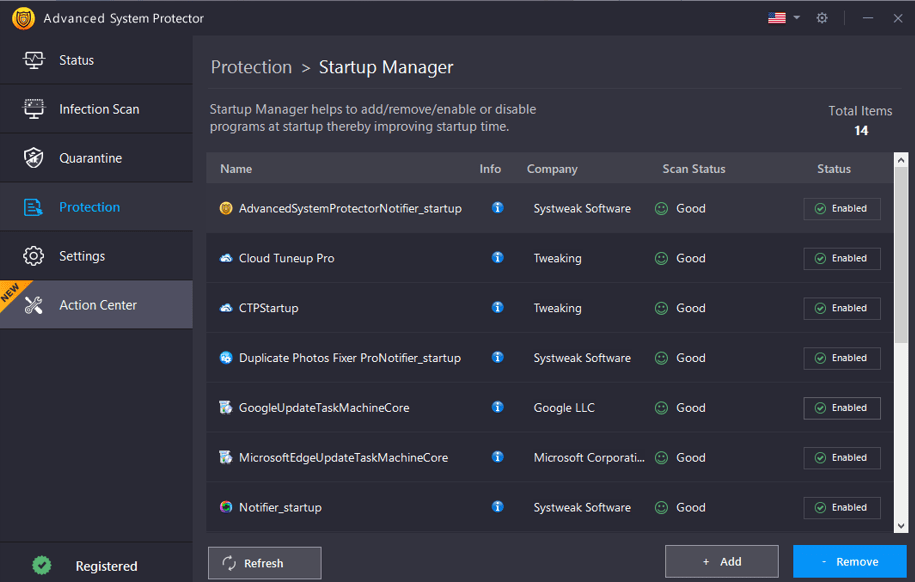Show info for Duplicate Photos Fixer ProNotifier_startup
The width and height of the screenshot is (915, 582).
point(497,357)
